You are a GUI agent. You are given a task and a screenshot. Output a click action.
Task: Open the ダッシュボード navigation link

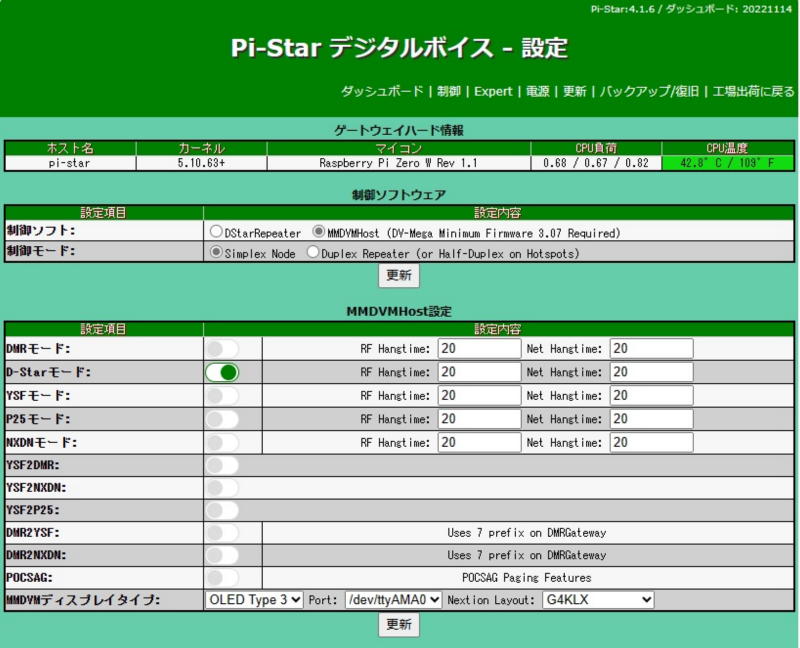tap(382, 91)
